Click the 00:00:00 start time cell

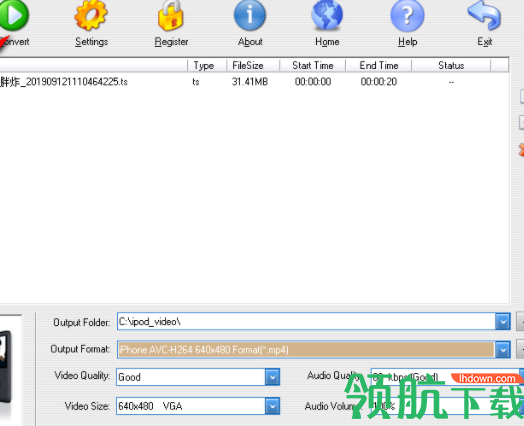pyautogui.click(x=313, y=82)
